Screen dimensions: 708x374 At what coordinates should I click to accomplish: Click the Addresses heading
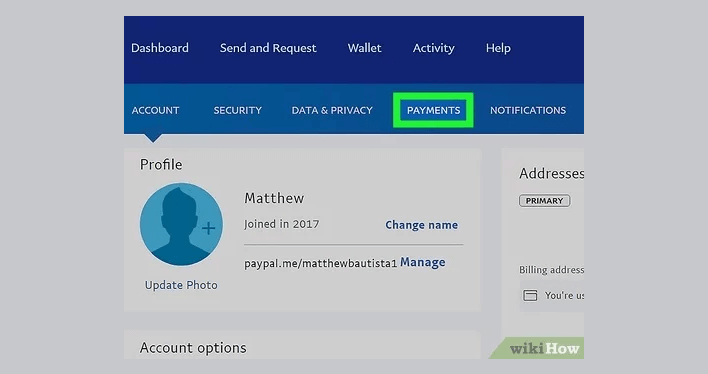click(x=551, y=173)
